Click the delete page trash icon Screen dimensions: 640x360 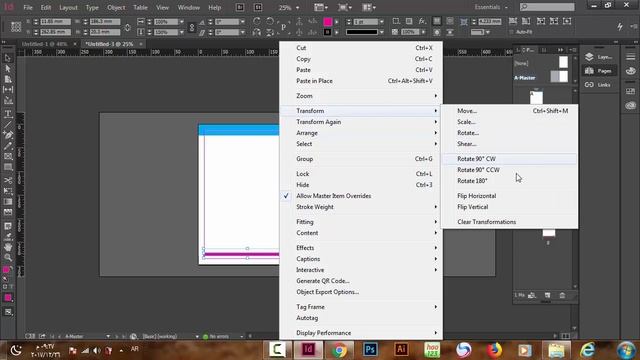[x=562, y=295]
